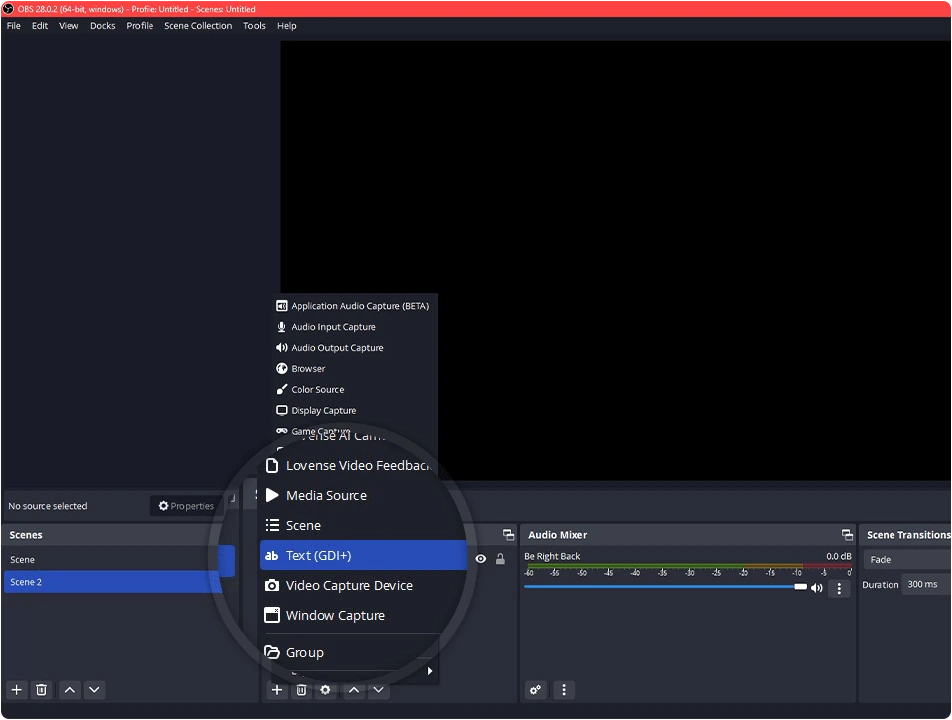Open the File menu
Image resolution: width=952 pixels, height=720 pixels.
click(13, 25)
